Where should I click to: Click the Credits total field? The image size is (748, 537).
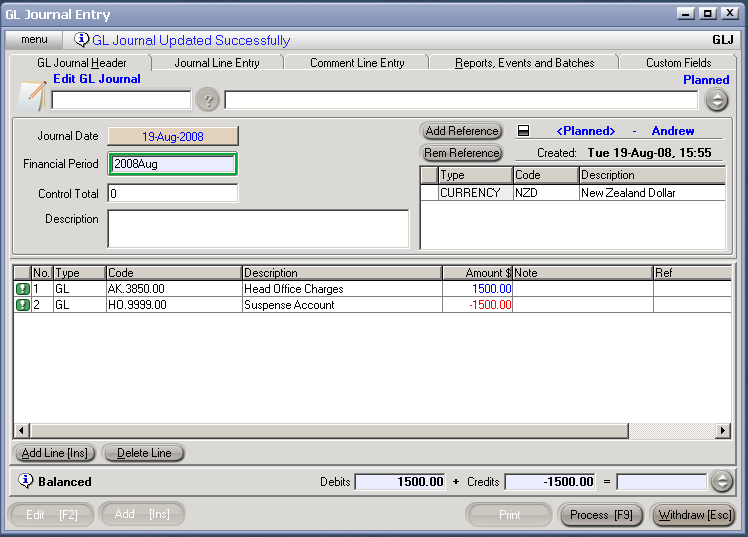551,482
